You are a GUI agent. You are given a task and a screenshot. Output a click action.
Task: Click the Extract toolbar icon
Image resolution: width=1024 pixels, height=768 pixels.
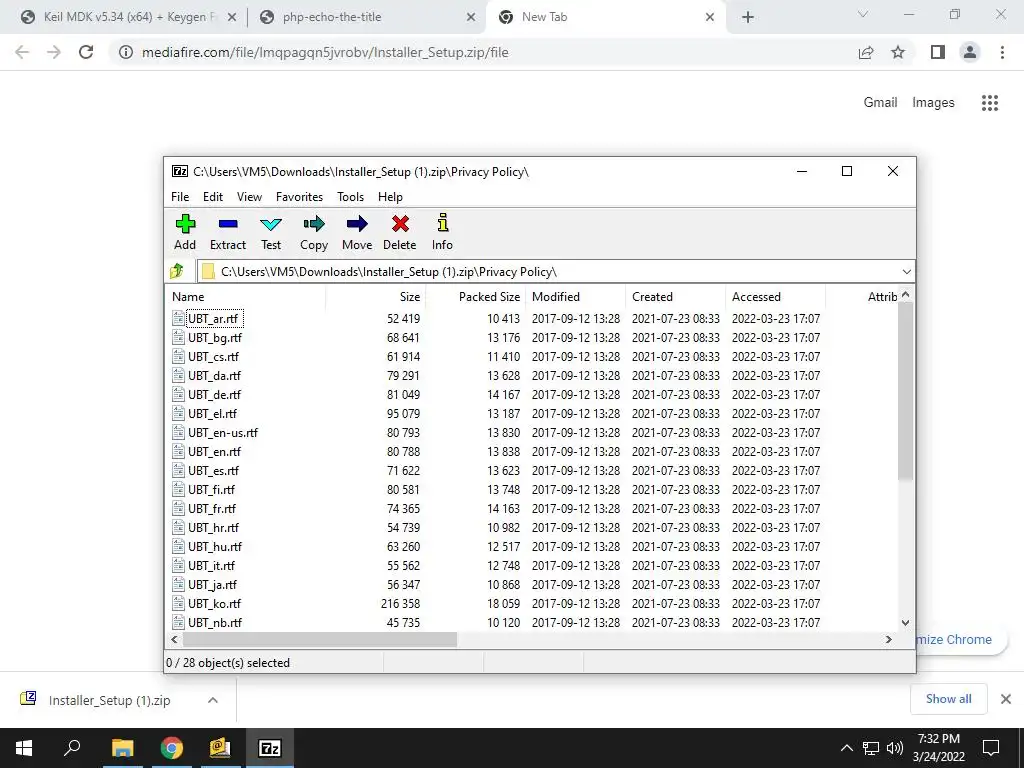coord(228,224)
